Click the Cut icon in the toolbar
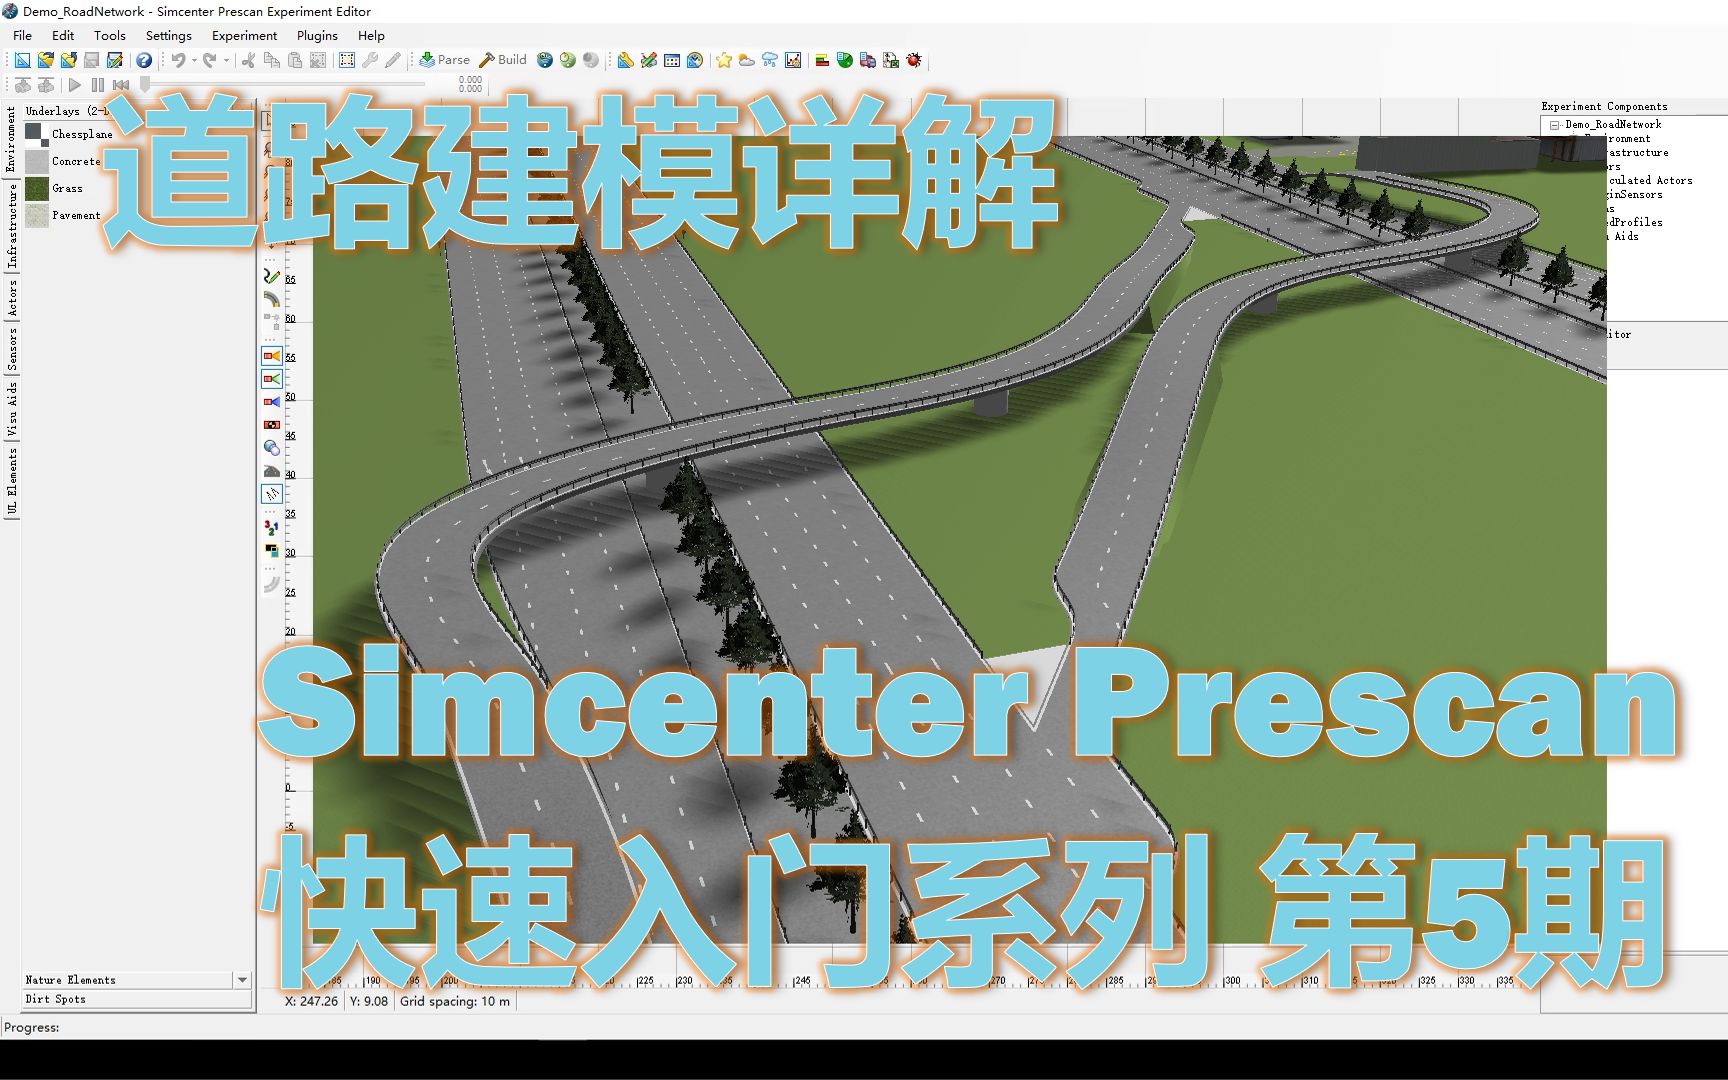Image resolution: width=1728 pixels, height=1080 pixels. [x=249, y=60]
